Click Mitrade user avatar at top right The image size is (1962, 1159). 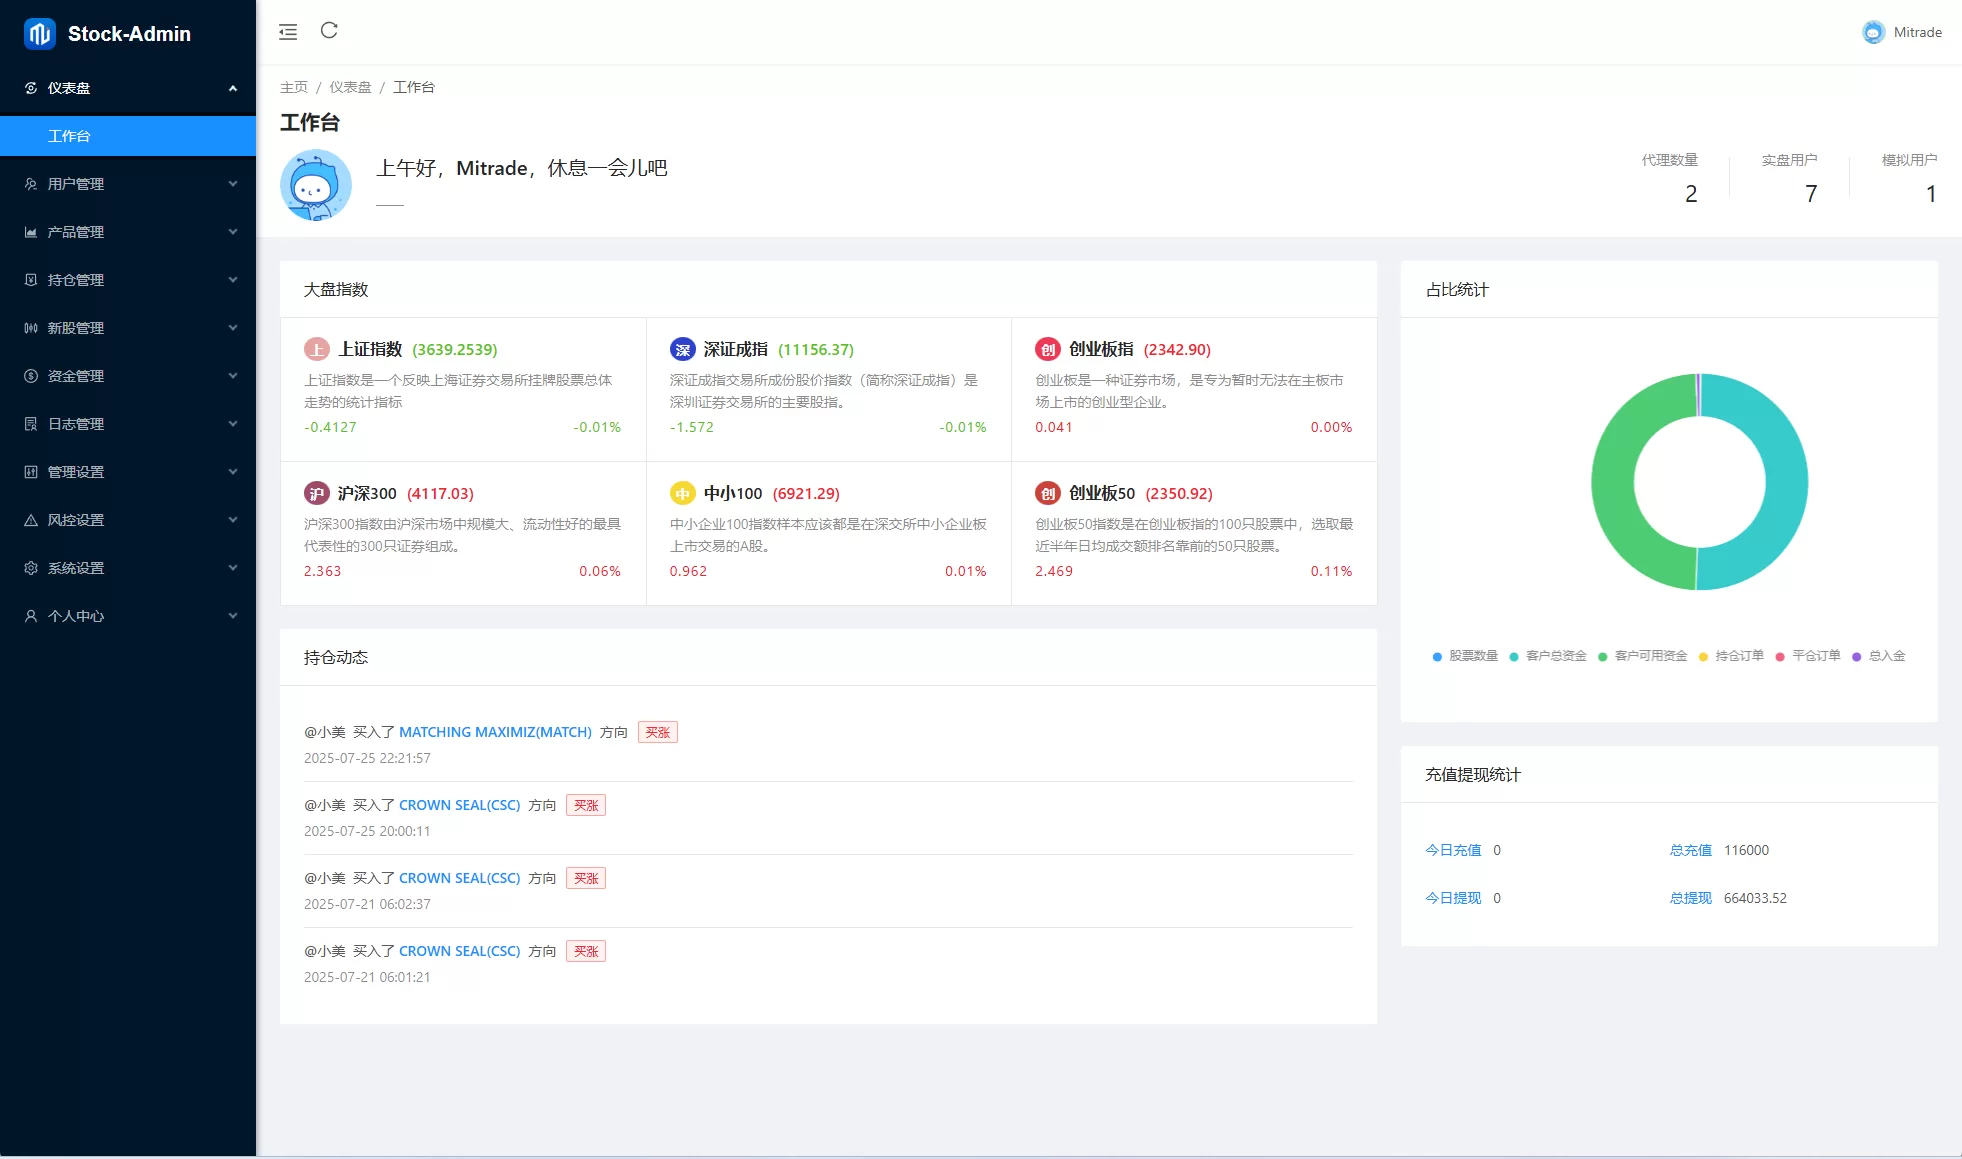point(1873,32)
